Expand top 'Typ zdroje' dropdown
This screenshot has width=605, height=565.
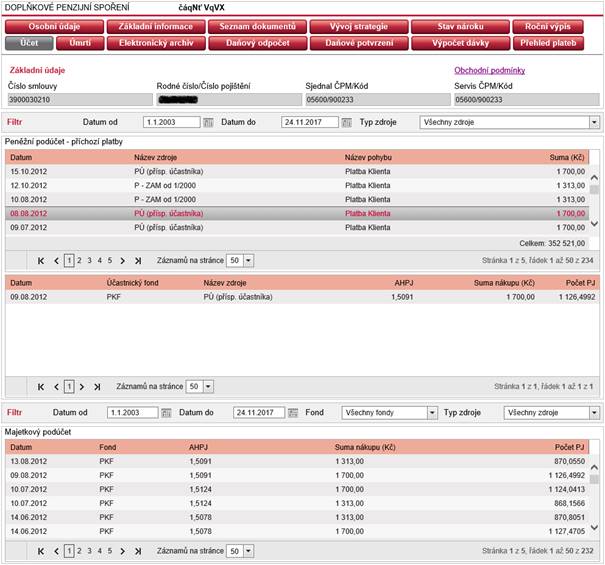tap(594, 122)
